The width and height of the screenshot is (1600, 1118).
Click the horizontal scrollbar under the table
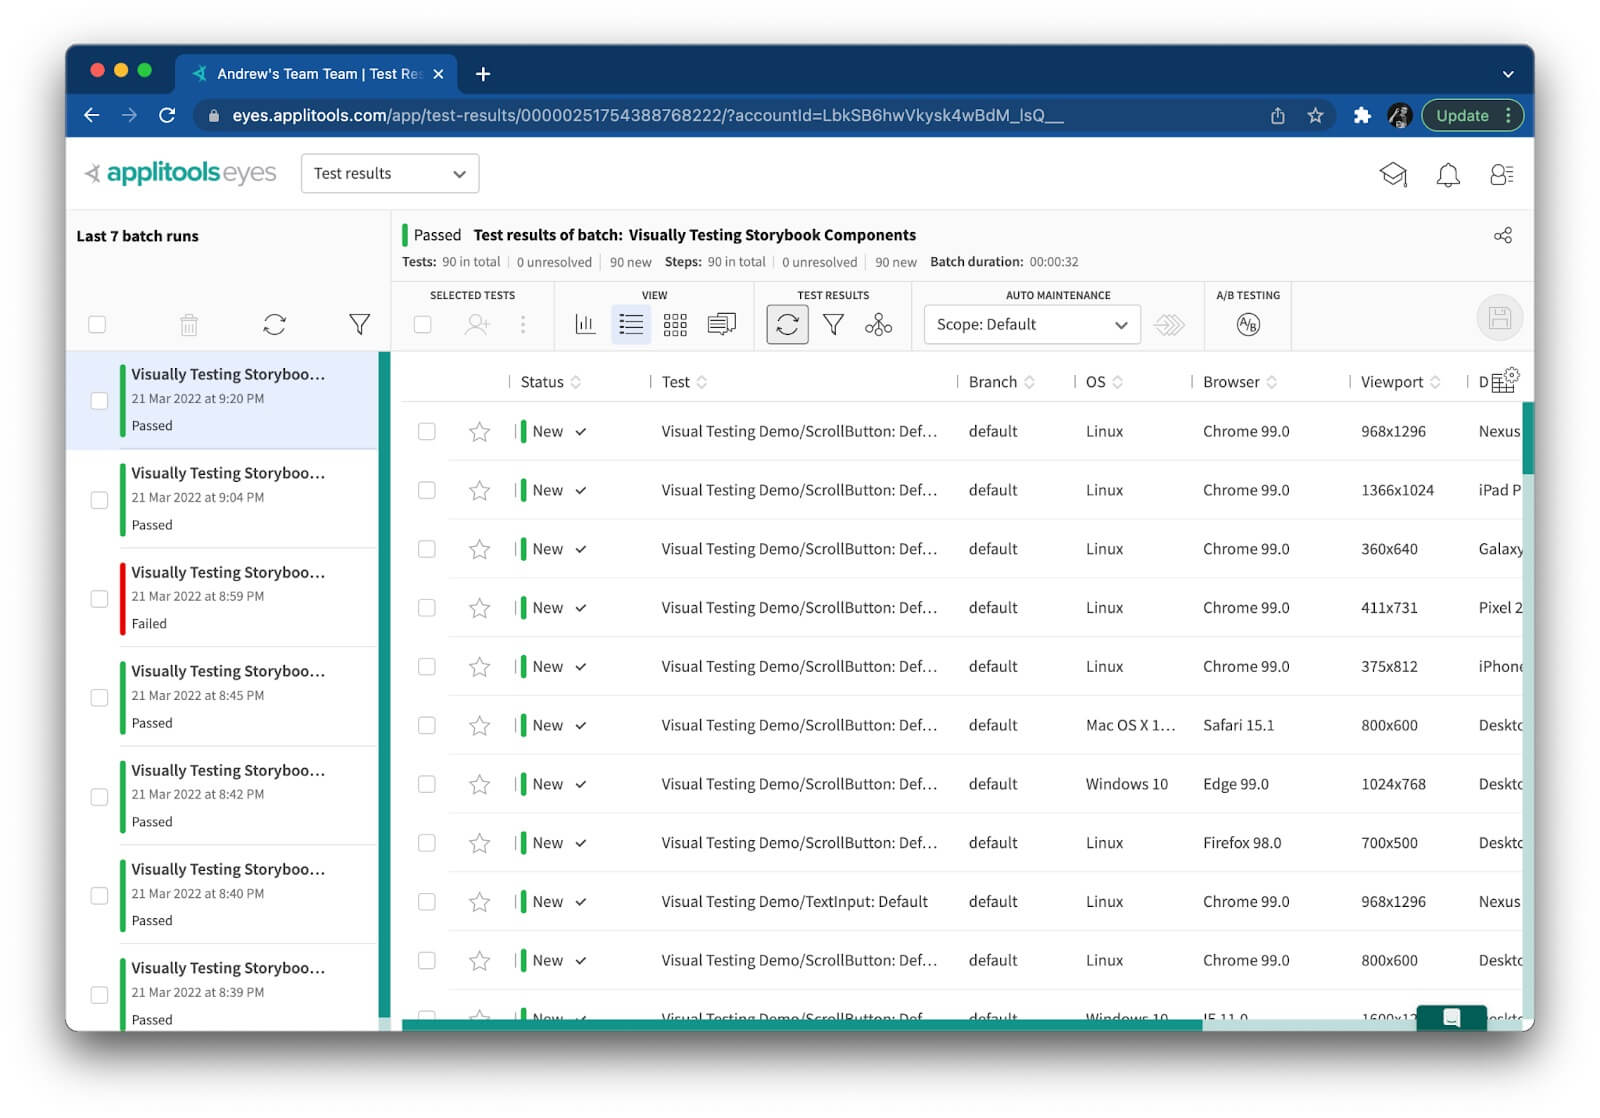coord(800,1025)
